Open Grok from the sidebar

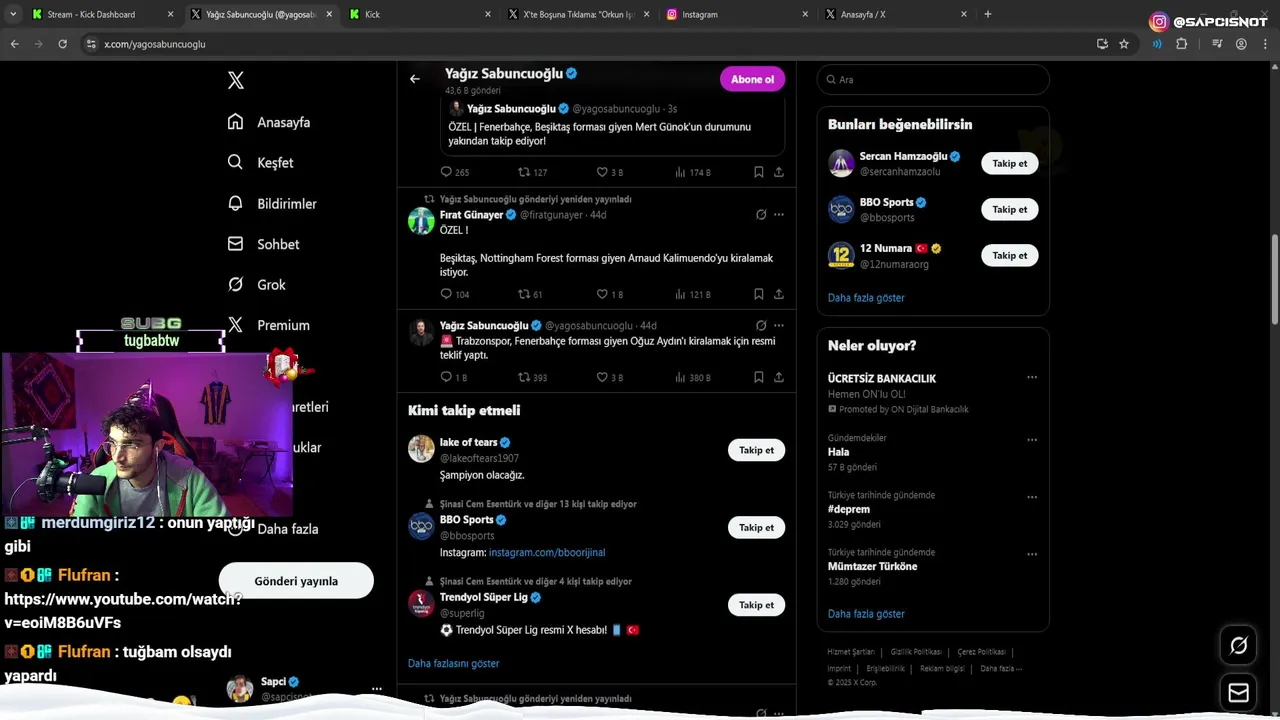(x=256, y=285)
